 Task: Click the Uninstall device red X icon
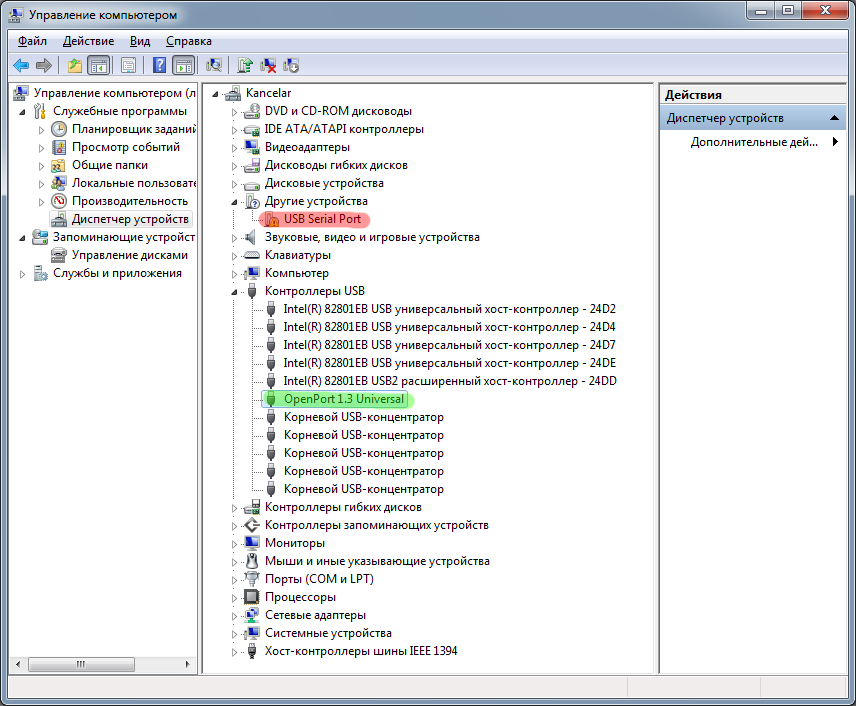pos(268,66)
